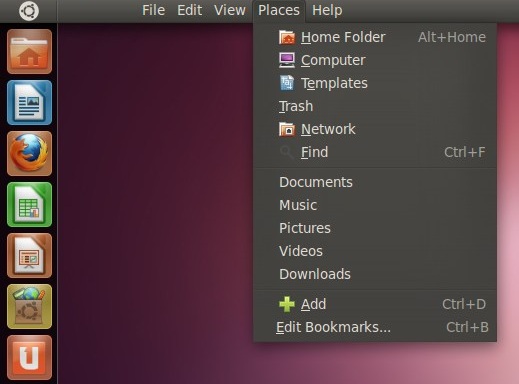Open Edit Bookmarks... dialog

(x=375, y=327)
